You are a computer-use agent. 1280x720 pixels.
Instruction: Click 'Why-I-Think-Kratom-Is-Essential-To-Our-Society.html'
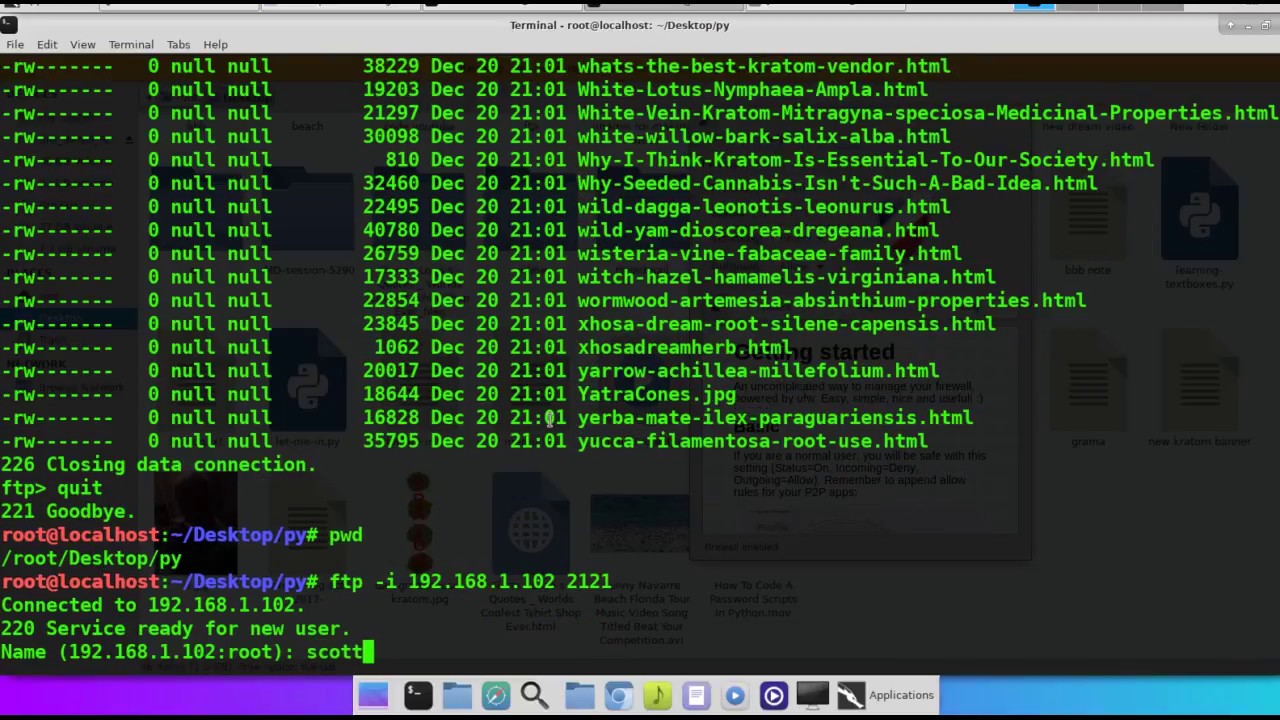(866, 160)
